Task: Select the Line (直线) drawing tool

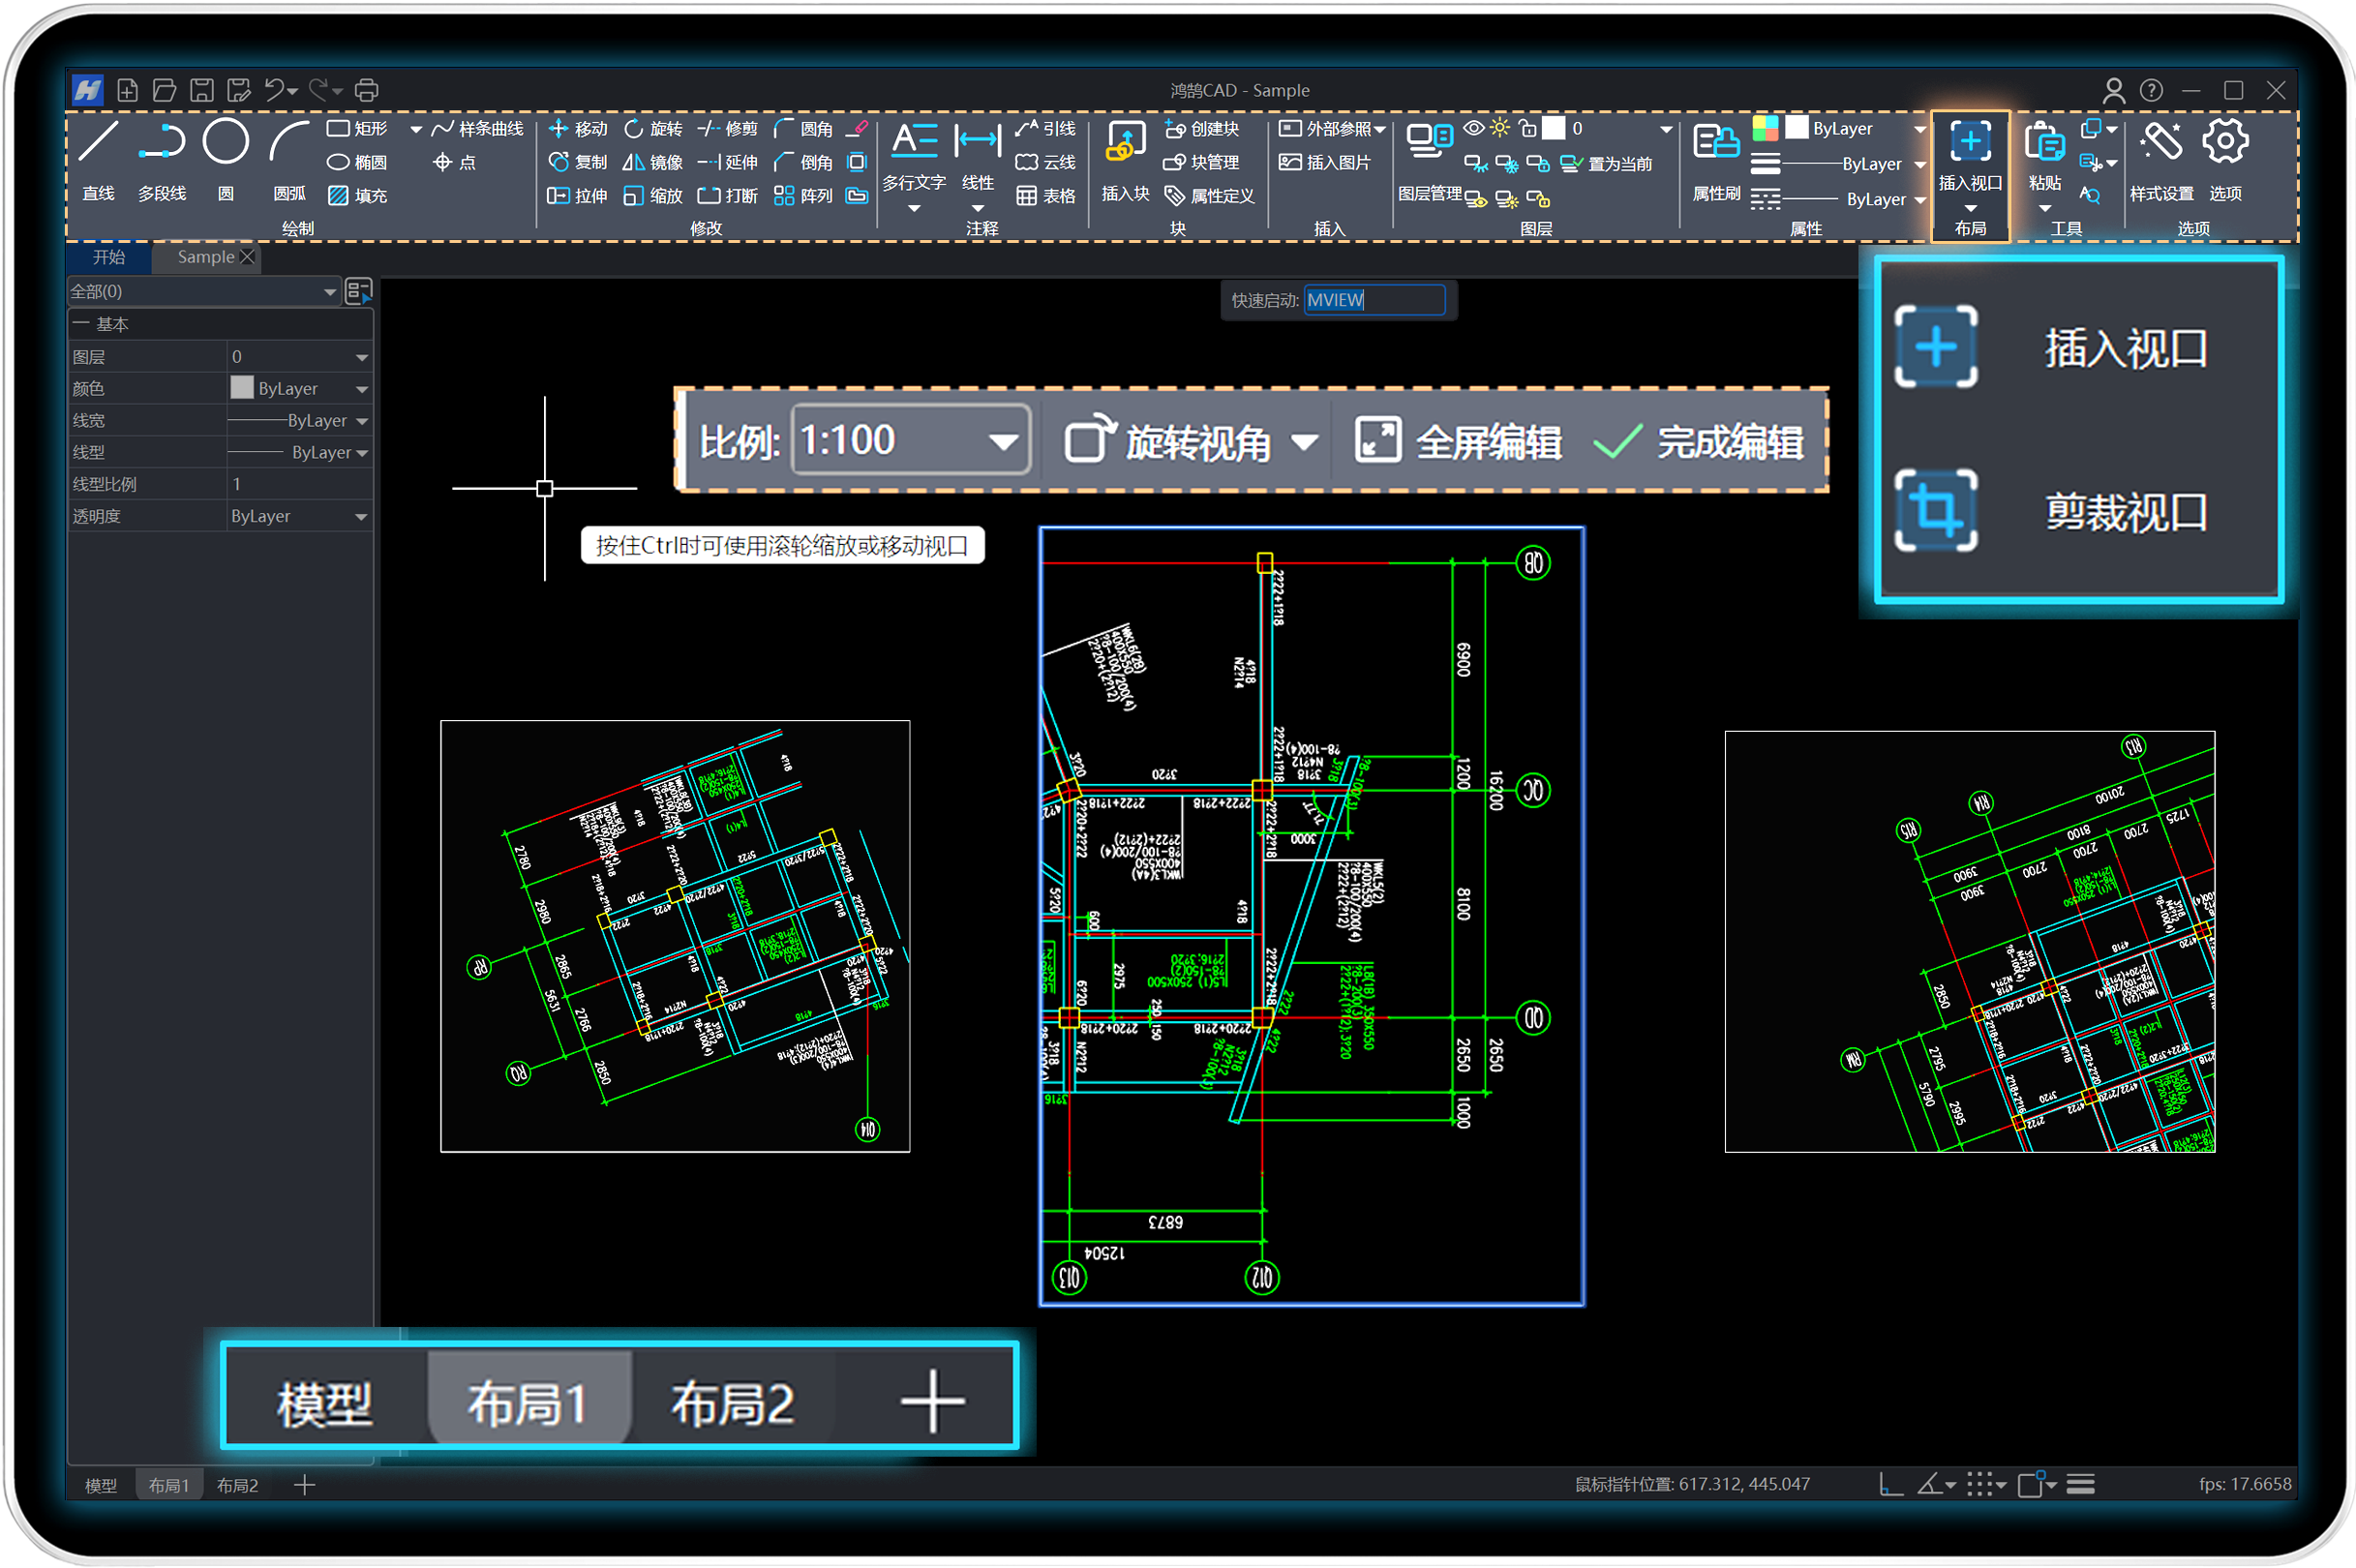Action: coord(98,143)
